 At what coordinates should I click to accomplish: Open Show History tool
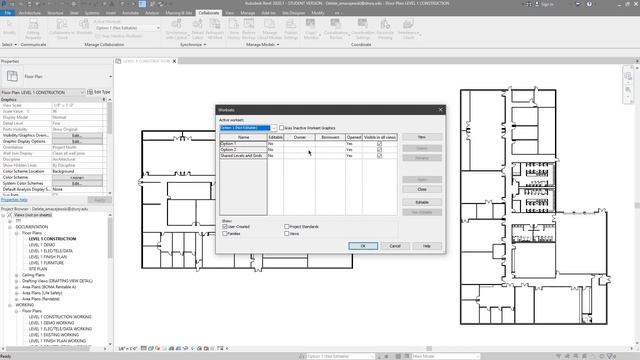[x=234, y=29]
